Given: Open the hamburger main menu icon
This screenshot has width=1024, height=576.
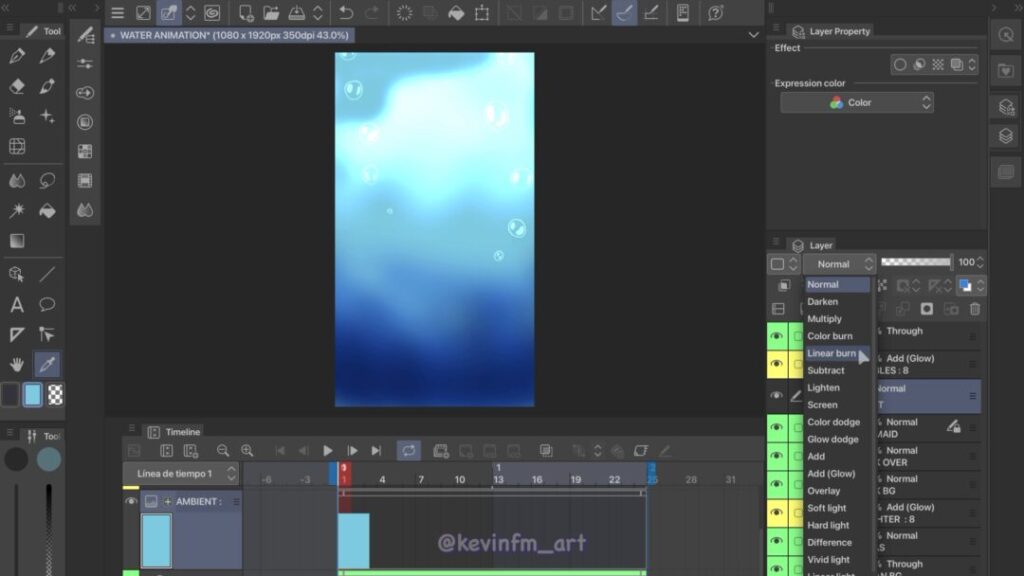Looking at the screenshot, I should 118,13.
